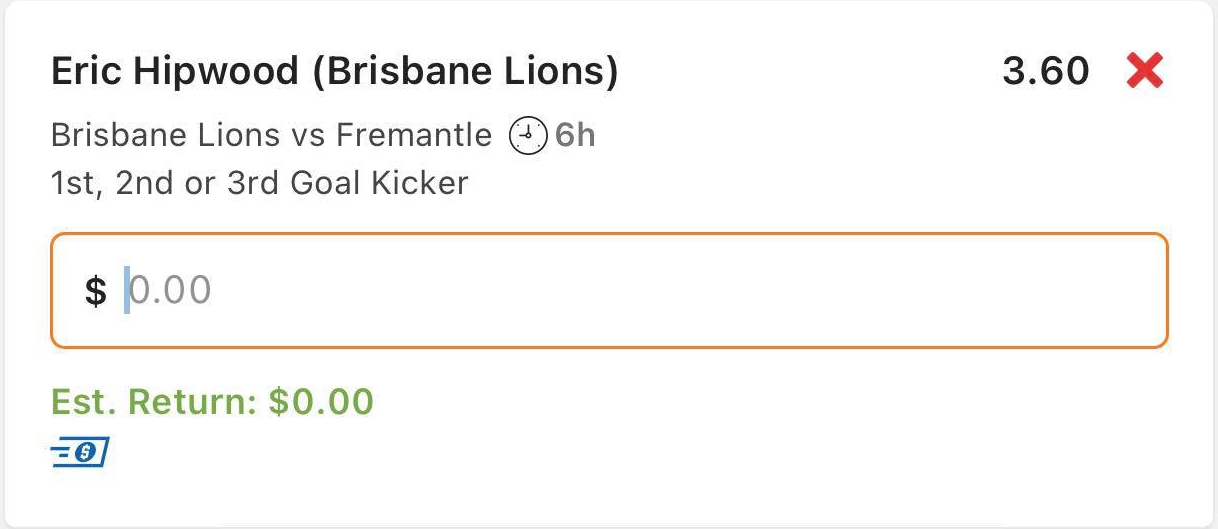Click the word Fremantle in match line

click(414, 135)
